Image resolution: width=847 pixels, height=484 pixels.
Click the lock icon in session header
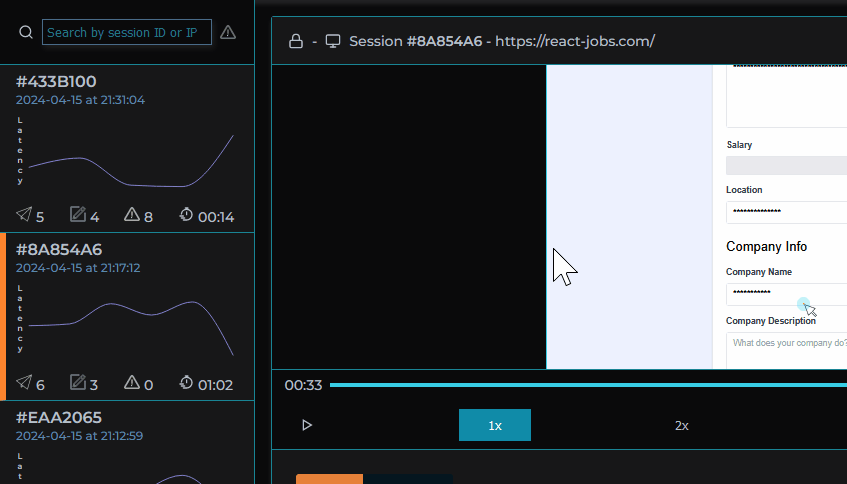(x=295, y=41)
